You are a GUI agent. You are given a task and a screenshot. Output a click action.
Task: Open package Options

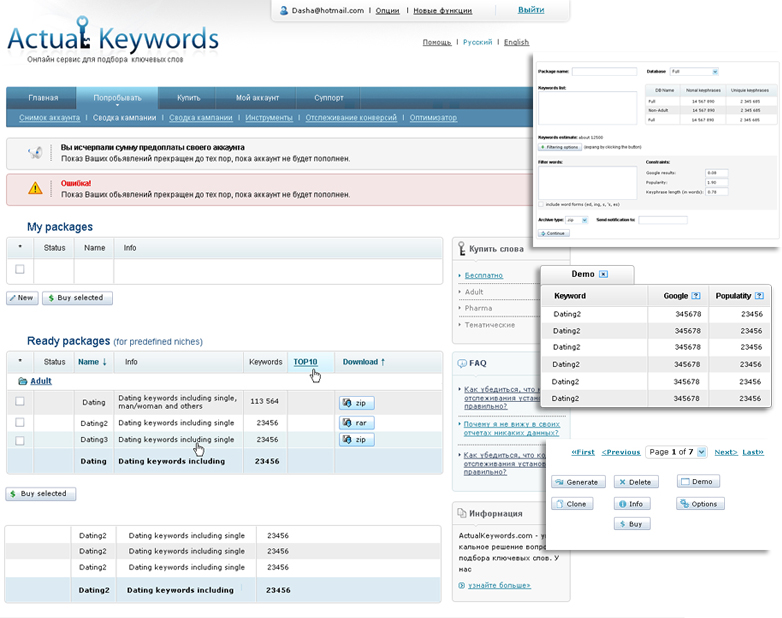coord(699,504)
